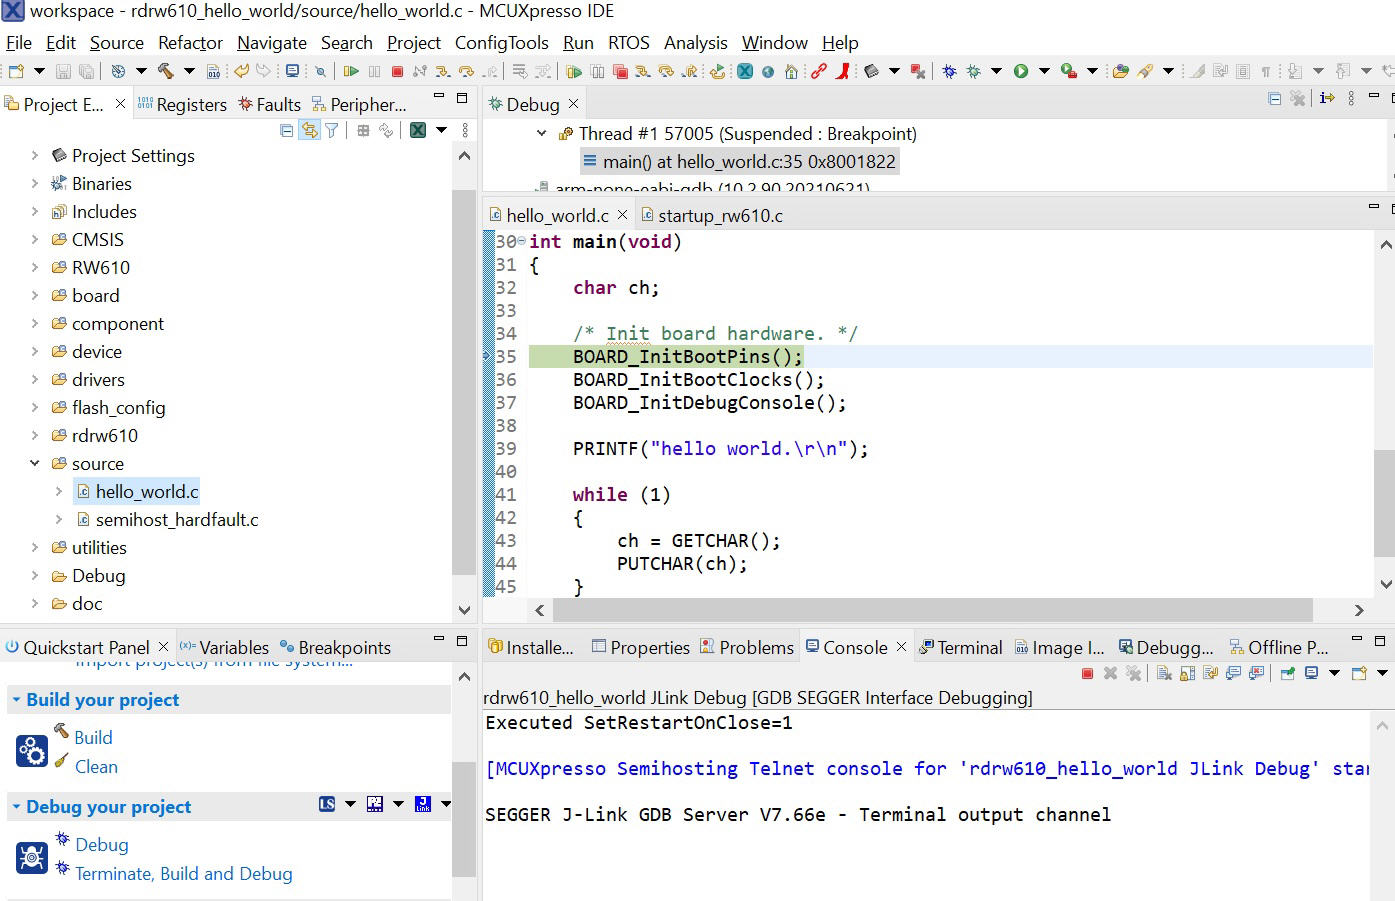The height and width of the screenshot is (901, 1395).
Task: Select main() stack frame in Debug view
Action: [x=748, y=162]
